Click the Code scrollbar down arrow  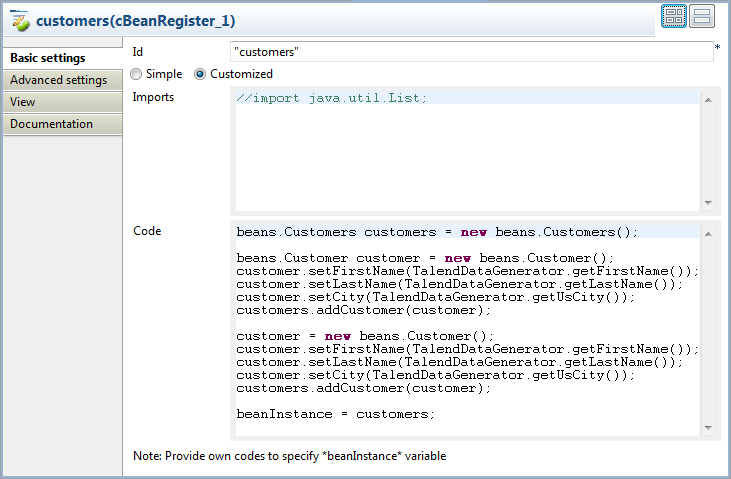click(x=708, y=428)
